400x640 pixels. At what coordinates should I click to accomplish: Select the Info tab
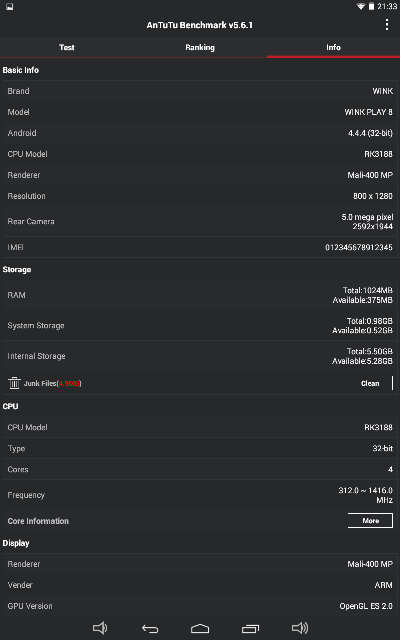pos(333,47)
